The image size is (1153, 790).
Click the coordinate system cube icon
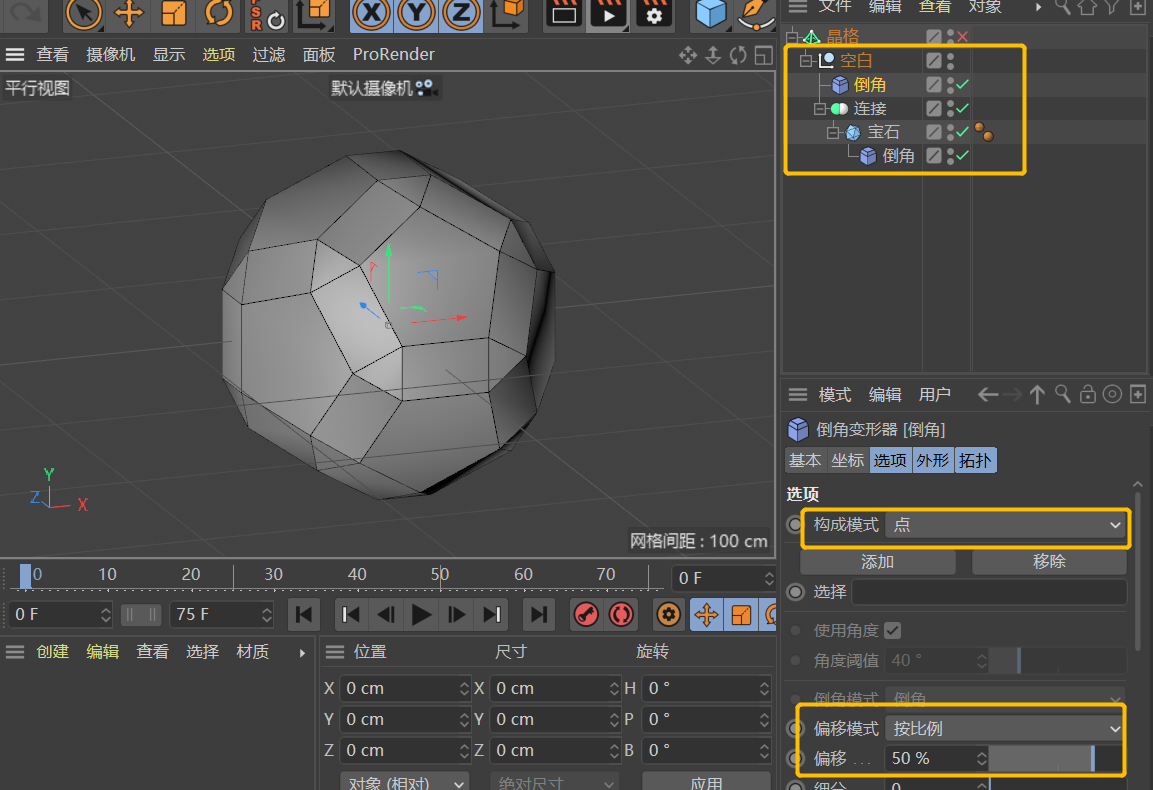(508, 13)
